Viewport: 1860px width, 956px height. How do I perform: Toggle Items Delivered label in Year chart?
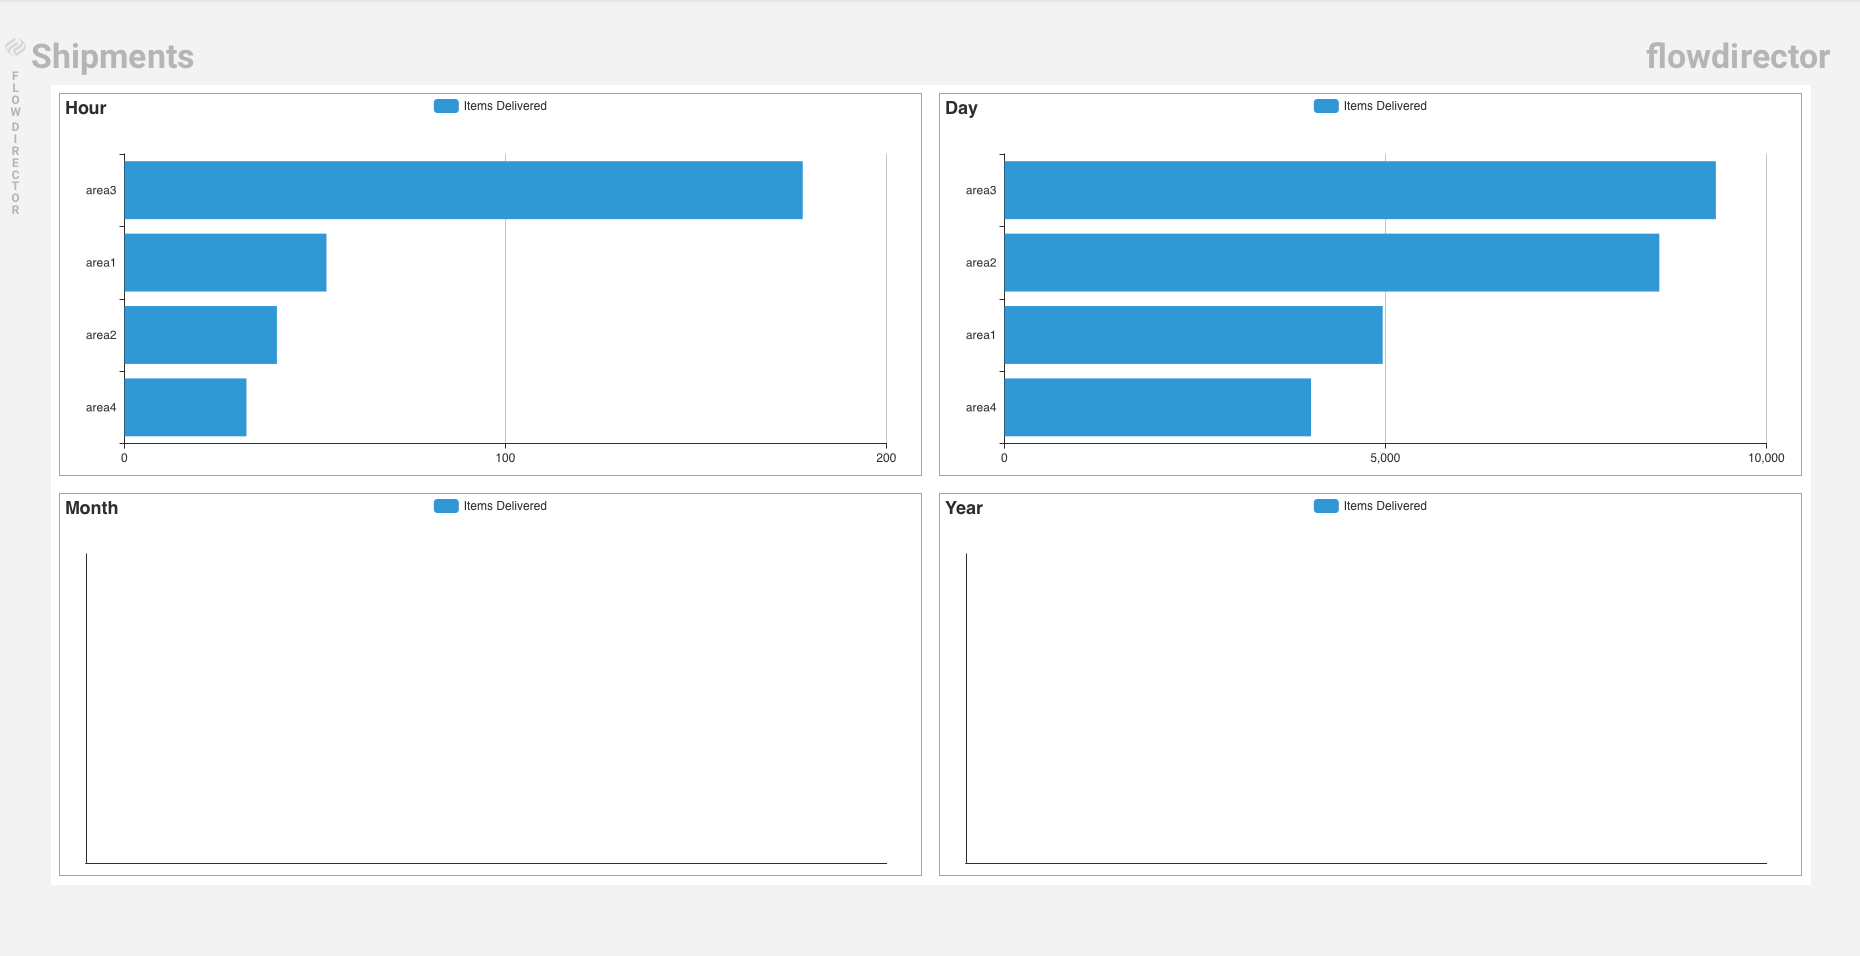tap(1385, 506)
